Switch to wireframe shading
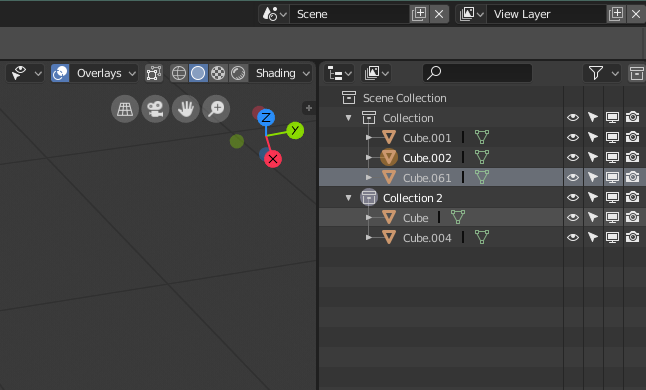 pos(179,73)
